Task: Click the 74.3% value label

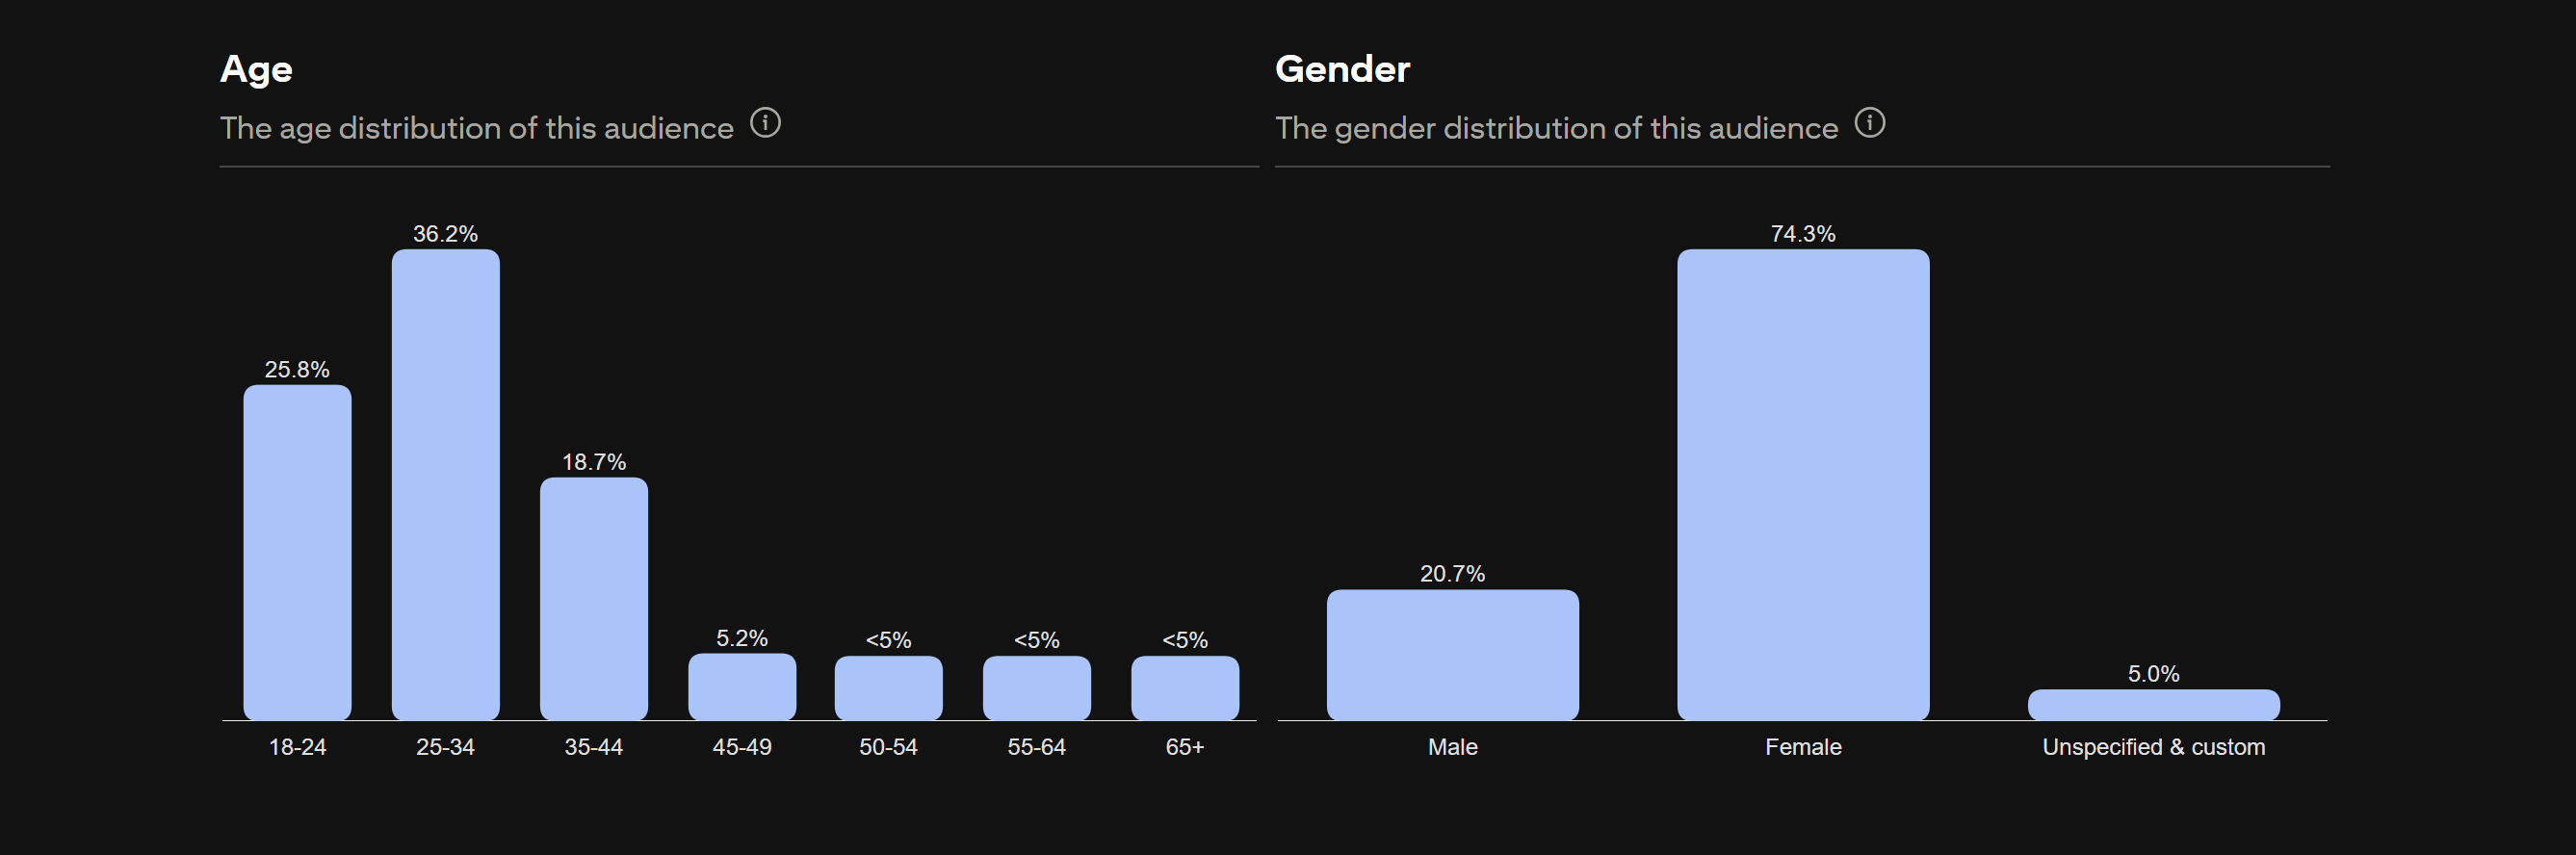Action: pos(1802,234)
